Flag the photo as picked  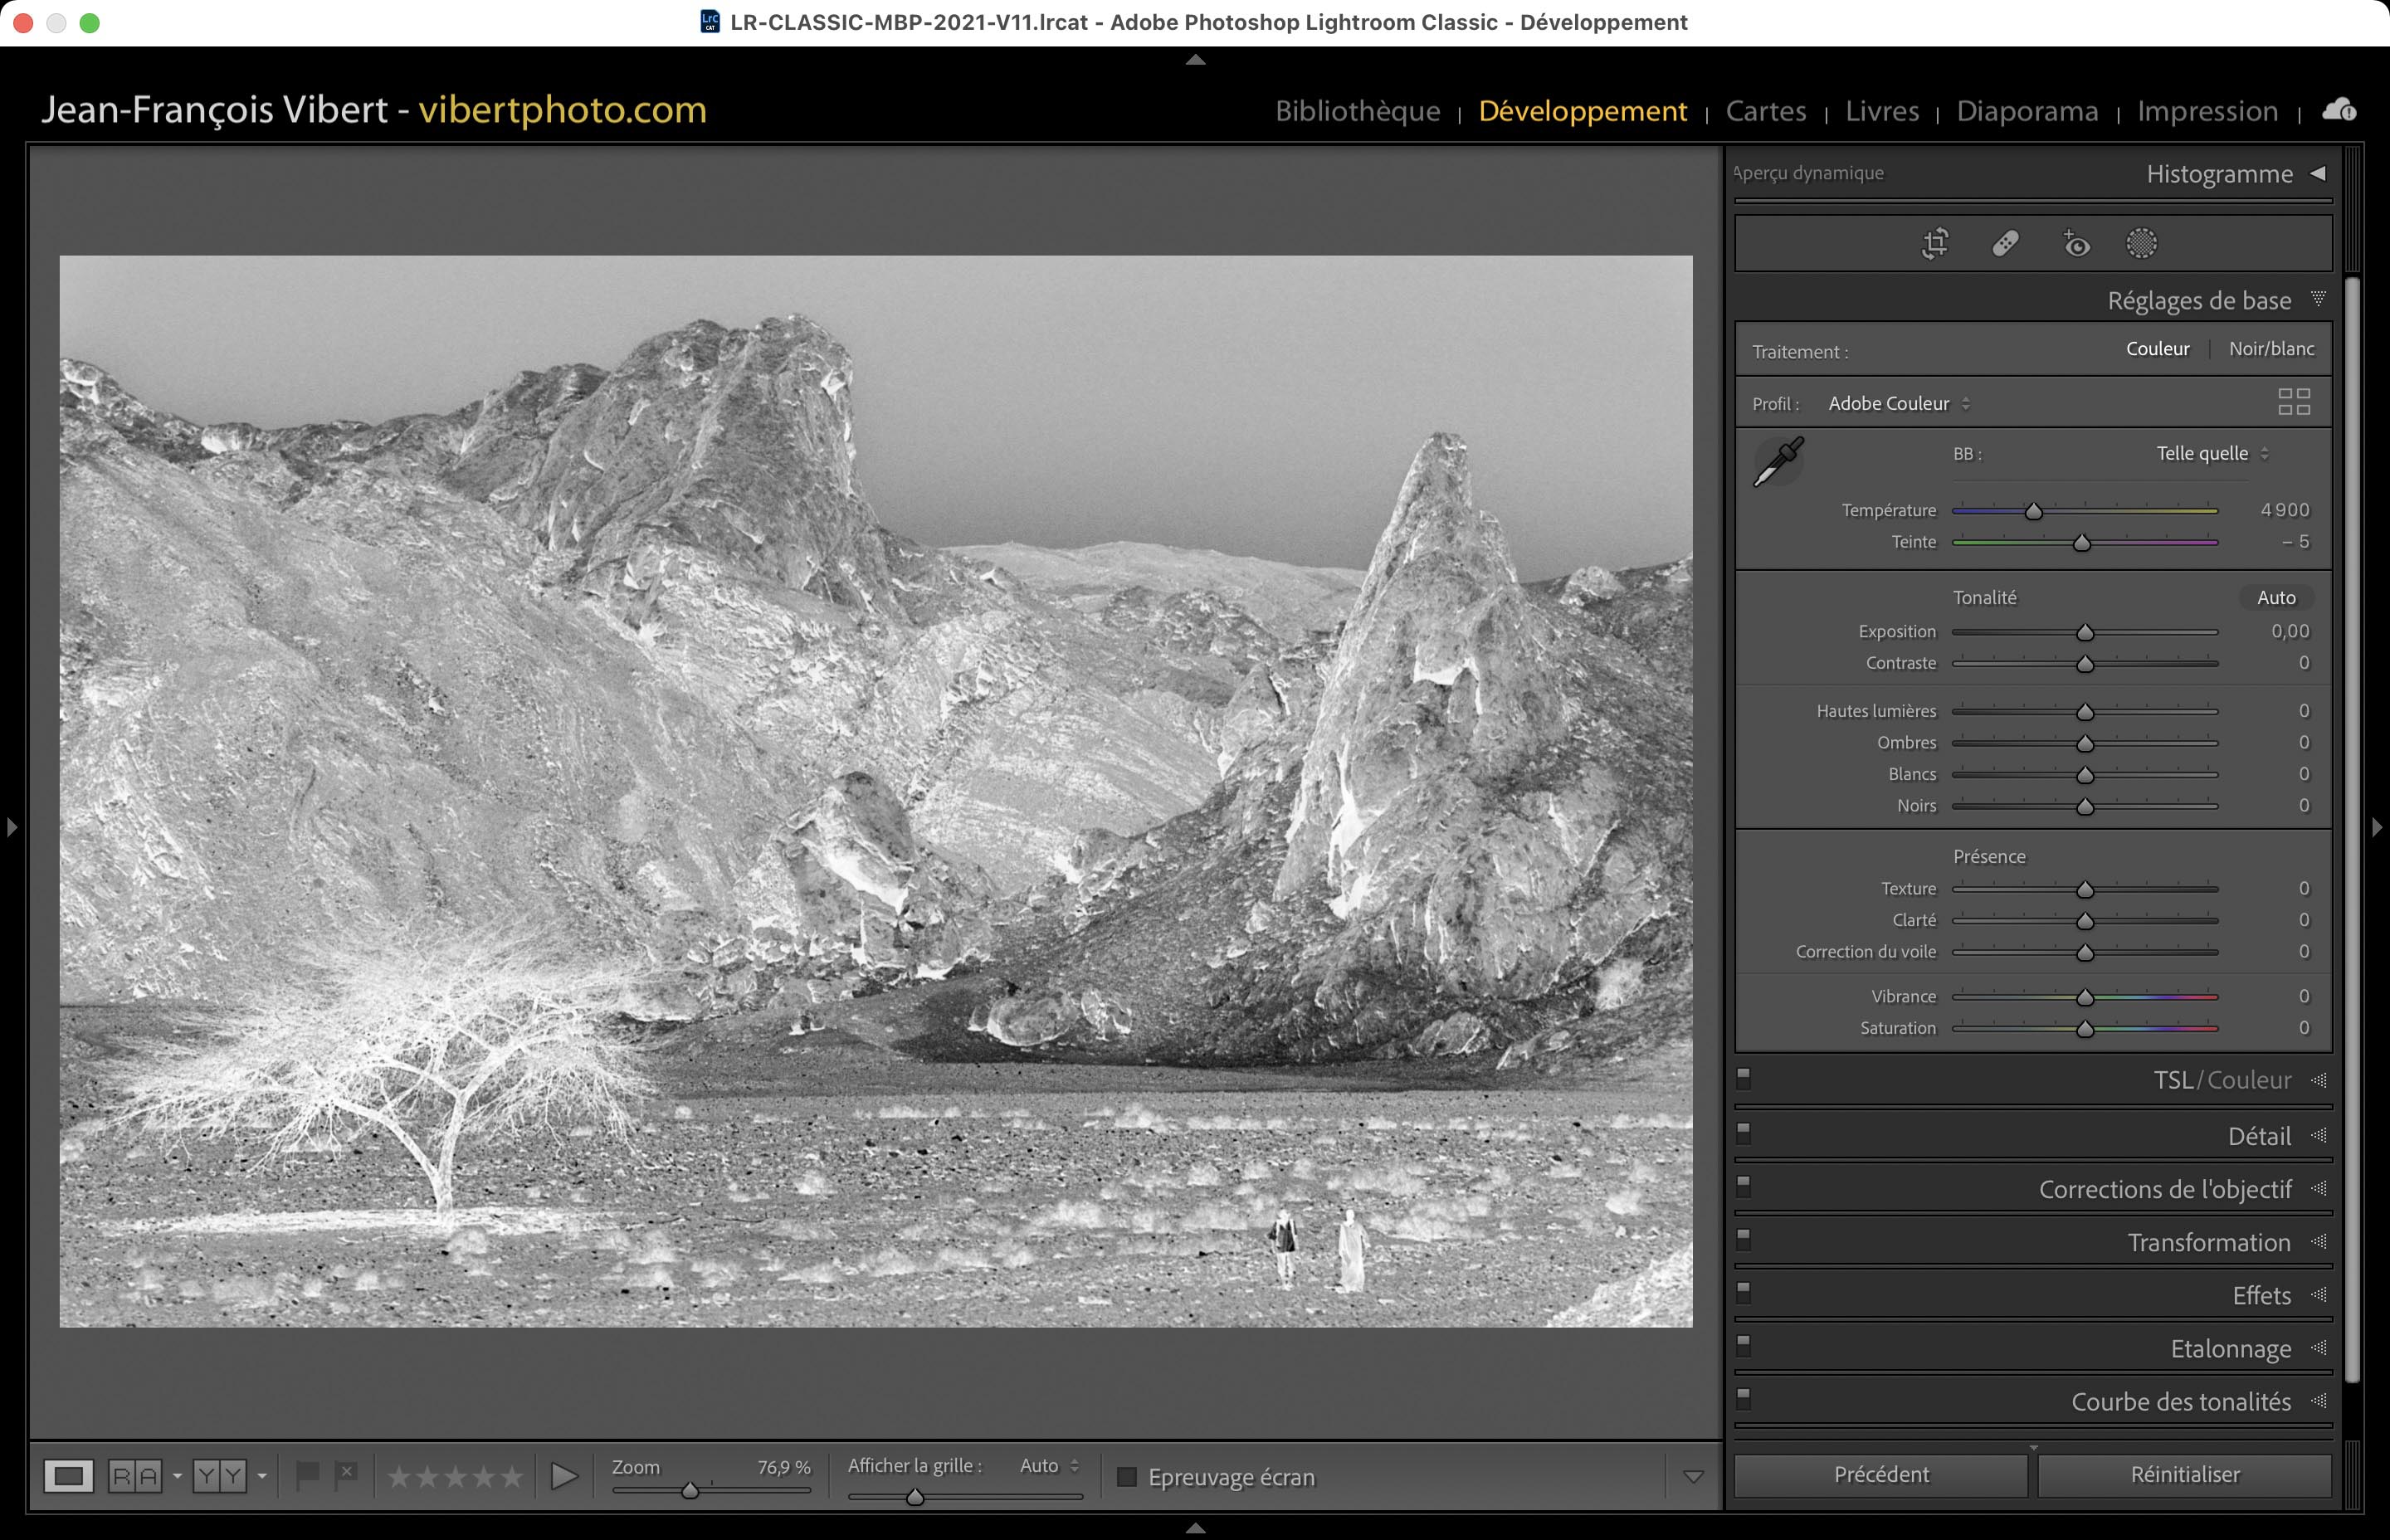tap(307, 1474)
